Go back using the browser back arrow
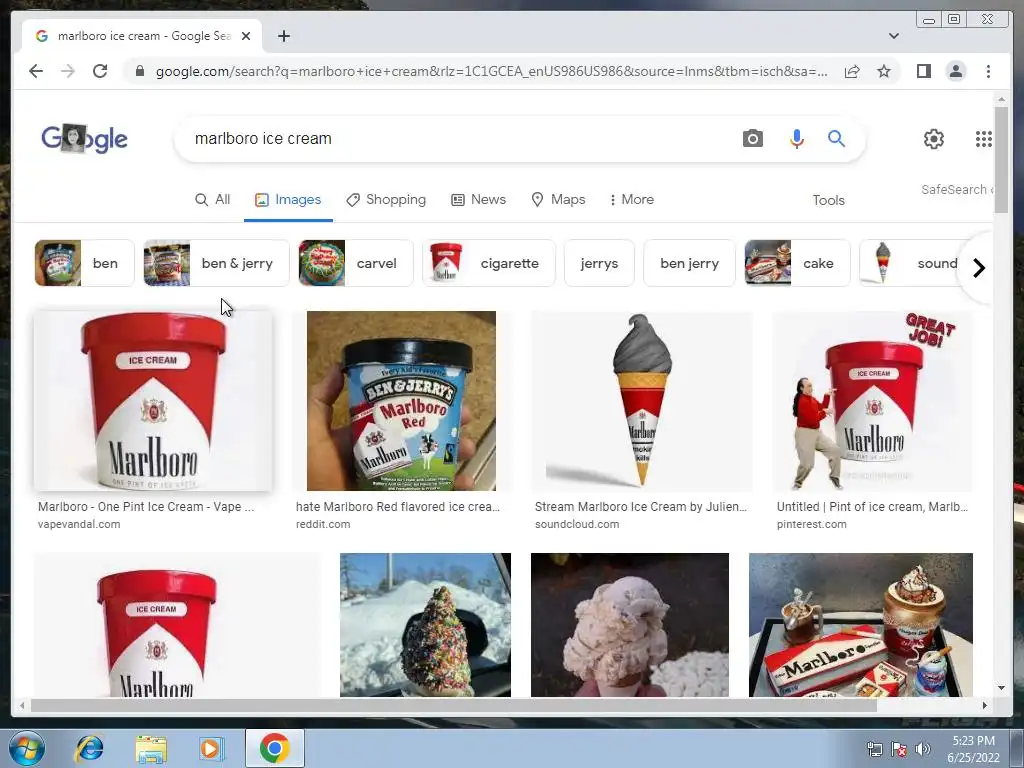Image resolution: width=1024 pixels, height=768 pixels. 36,71
